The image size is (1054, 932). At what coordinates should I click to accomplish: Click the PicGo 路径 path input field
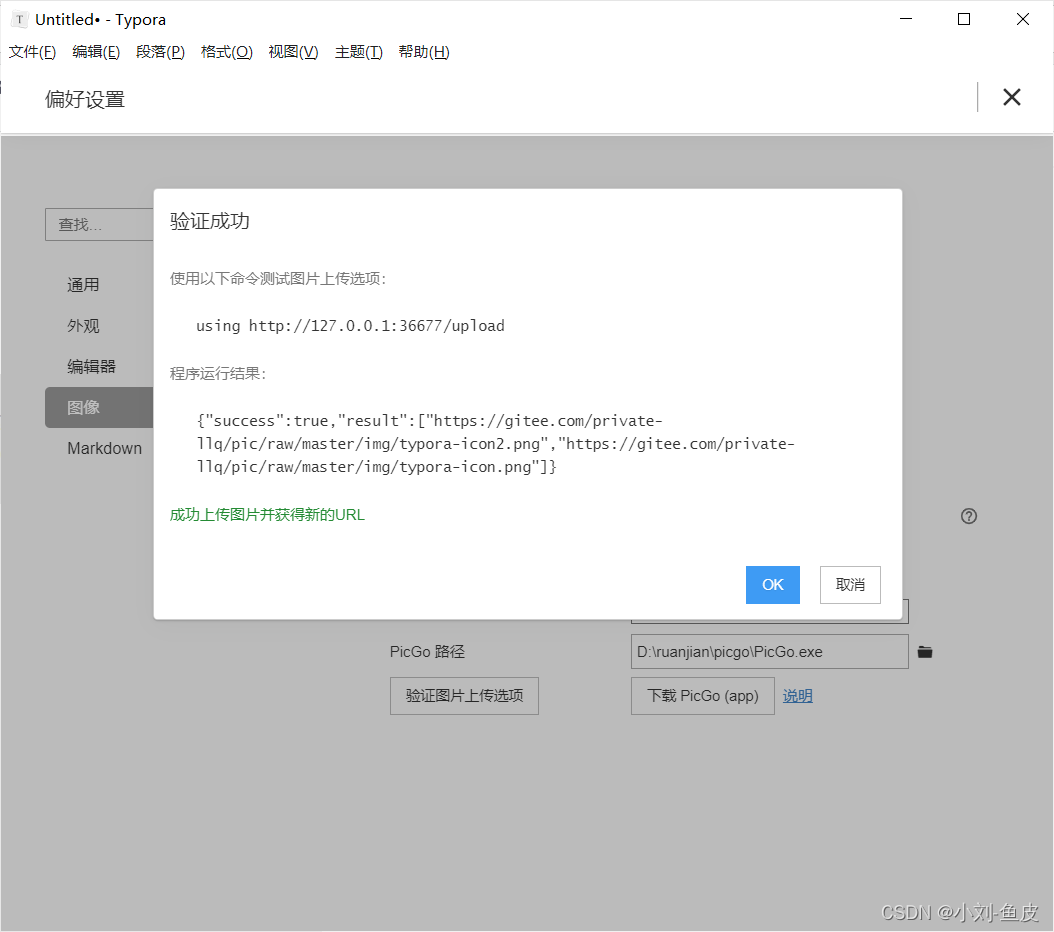(x=768, y=651)
